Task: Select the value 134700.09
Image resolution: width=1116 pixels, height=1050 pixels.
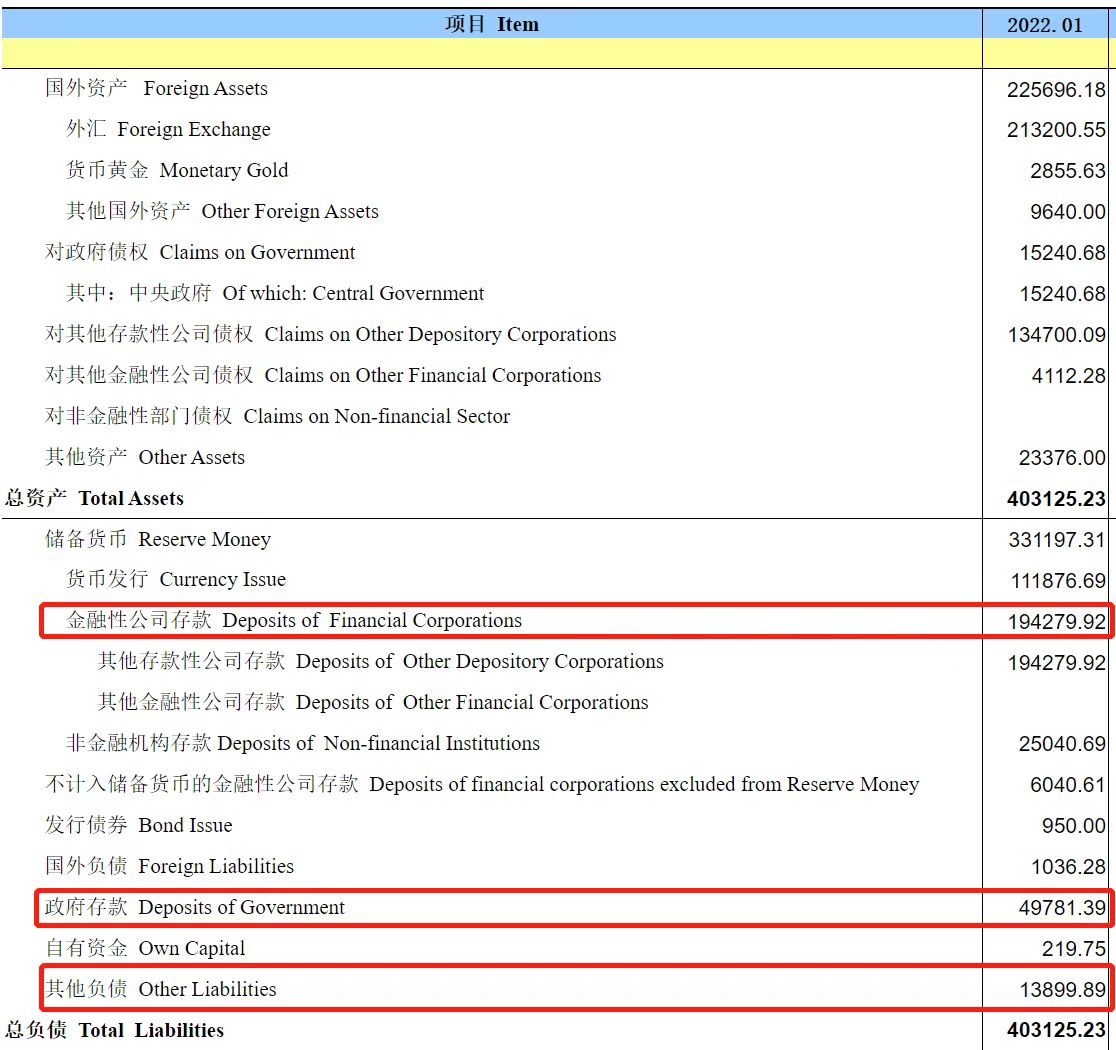Action: pos(1056,335)
